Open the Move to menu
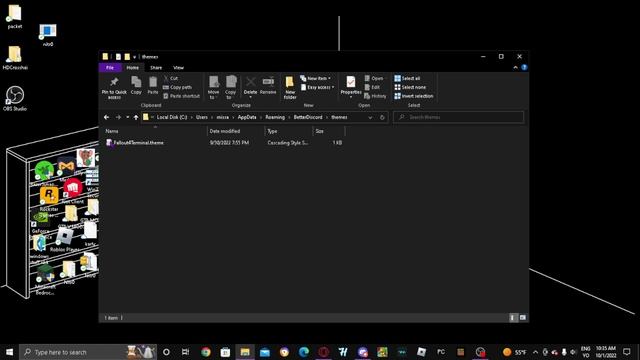The image size is (640, 360). 213,87
